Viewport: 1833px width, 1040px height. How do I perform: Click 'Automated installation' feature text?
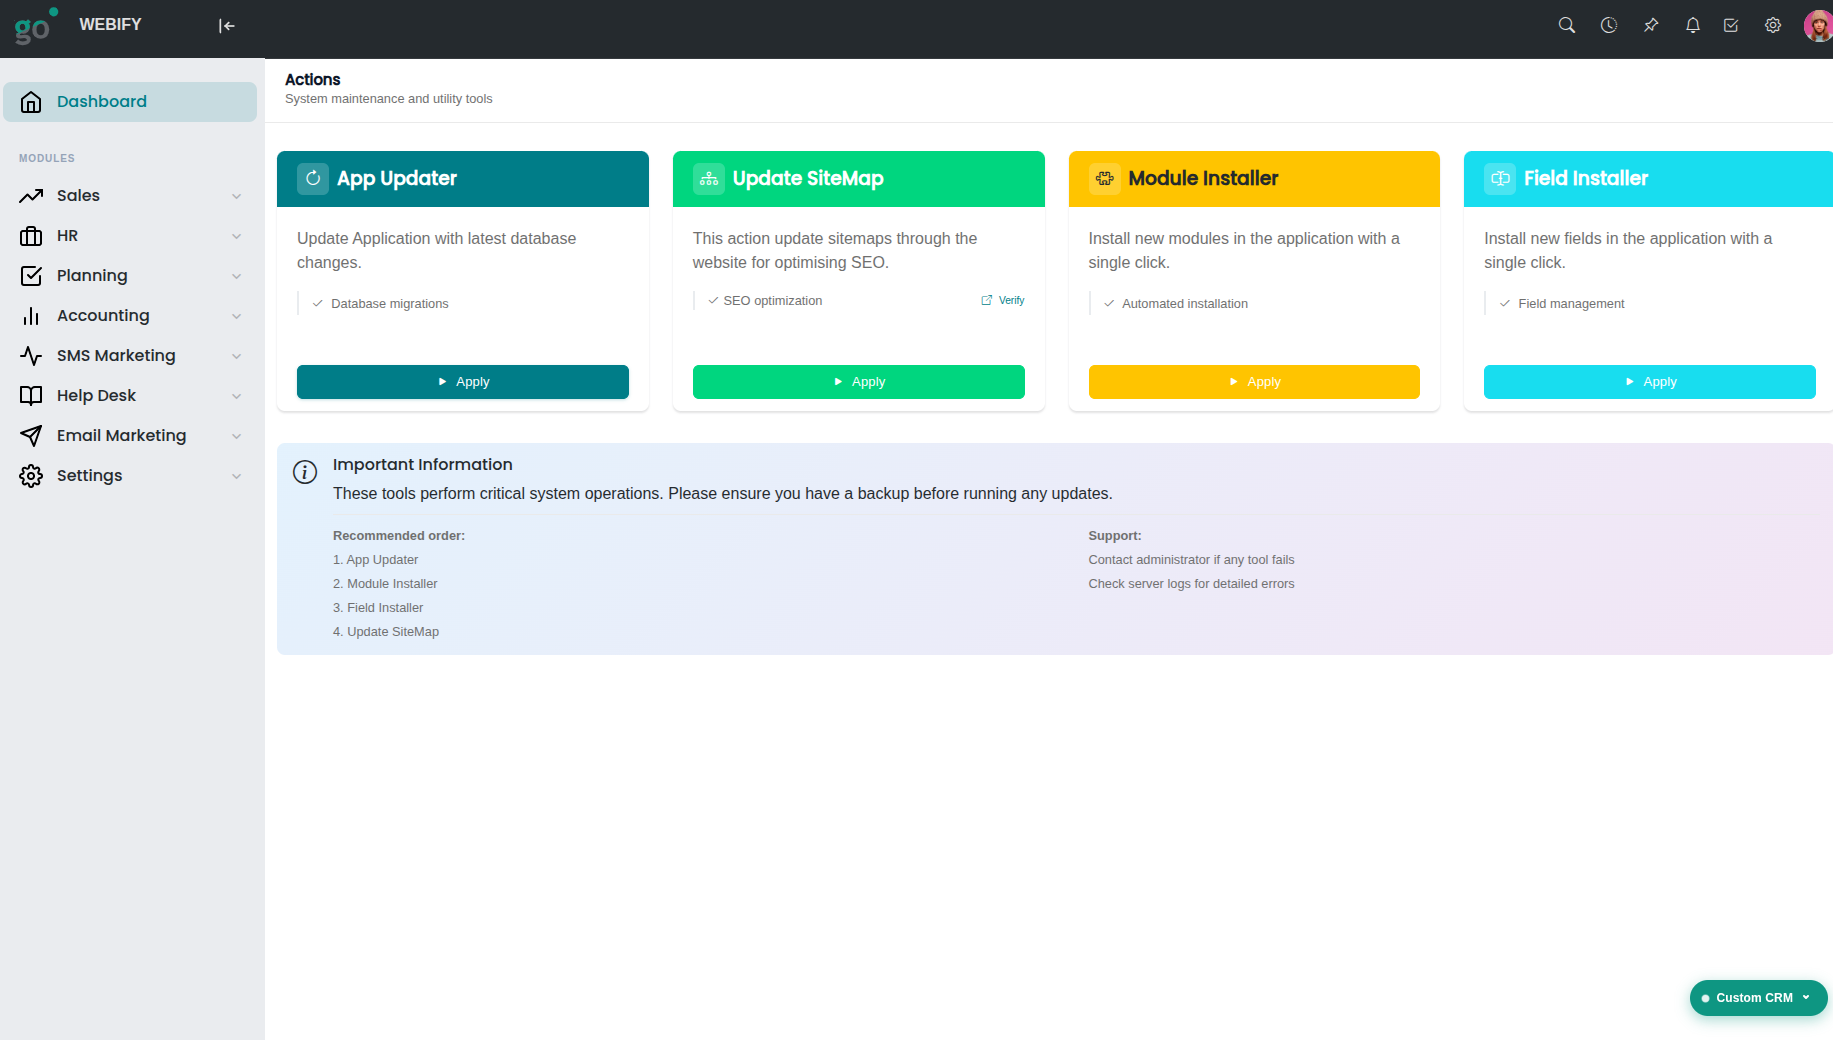[x=1185, y=304]
